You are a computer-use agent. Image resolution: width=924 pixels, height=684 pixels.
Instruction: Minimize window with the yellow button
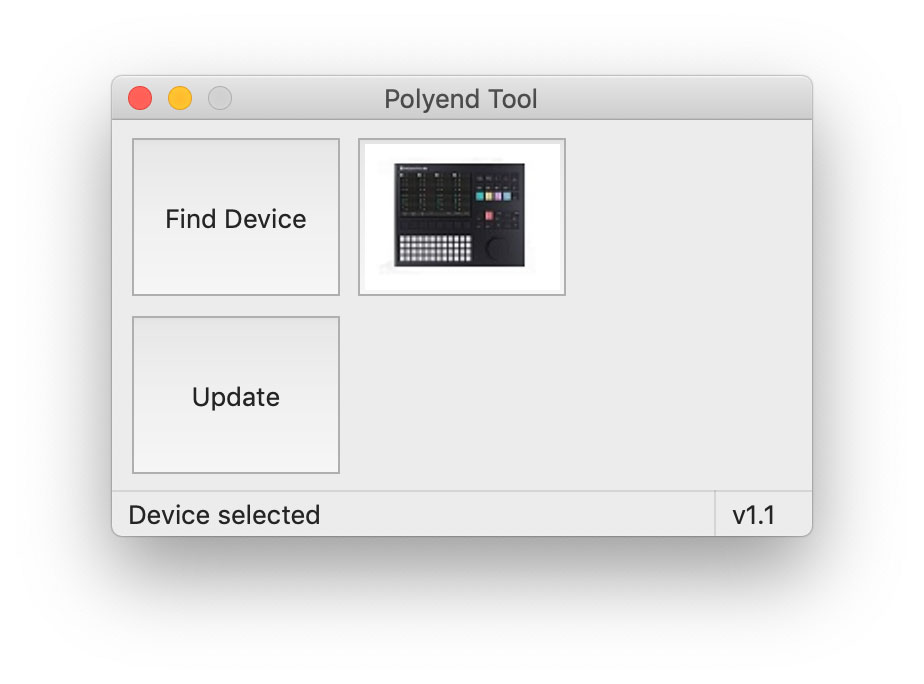[180, 98]
